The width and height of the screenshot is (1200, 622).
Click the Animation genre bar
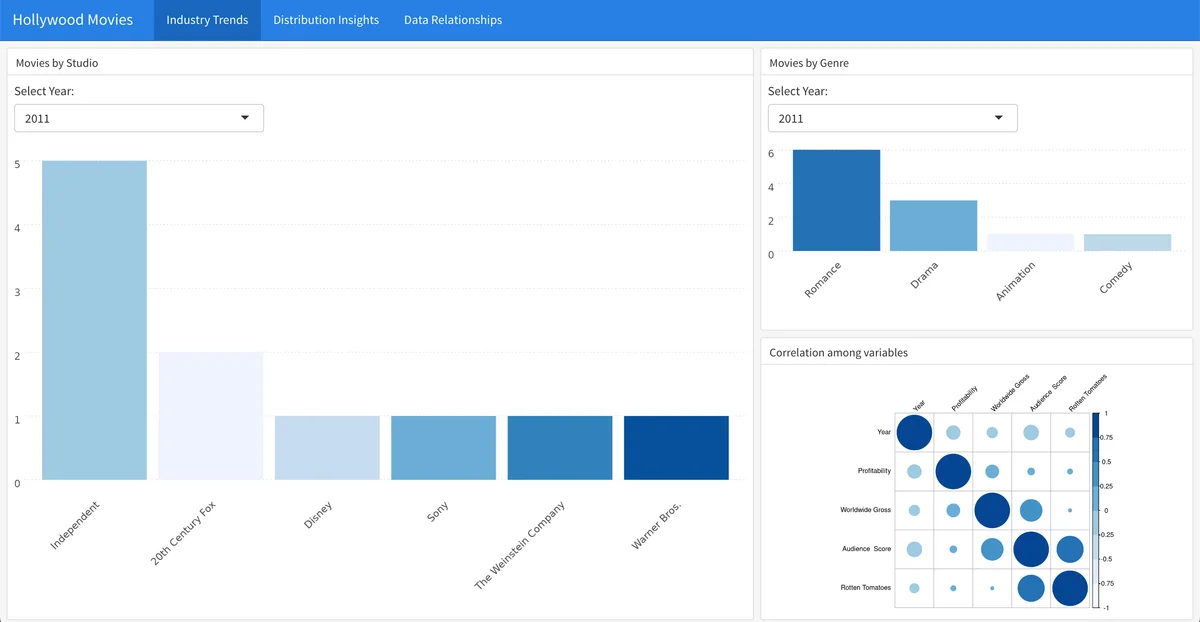point(1030,243)
